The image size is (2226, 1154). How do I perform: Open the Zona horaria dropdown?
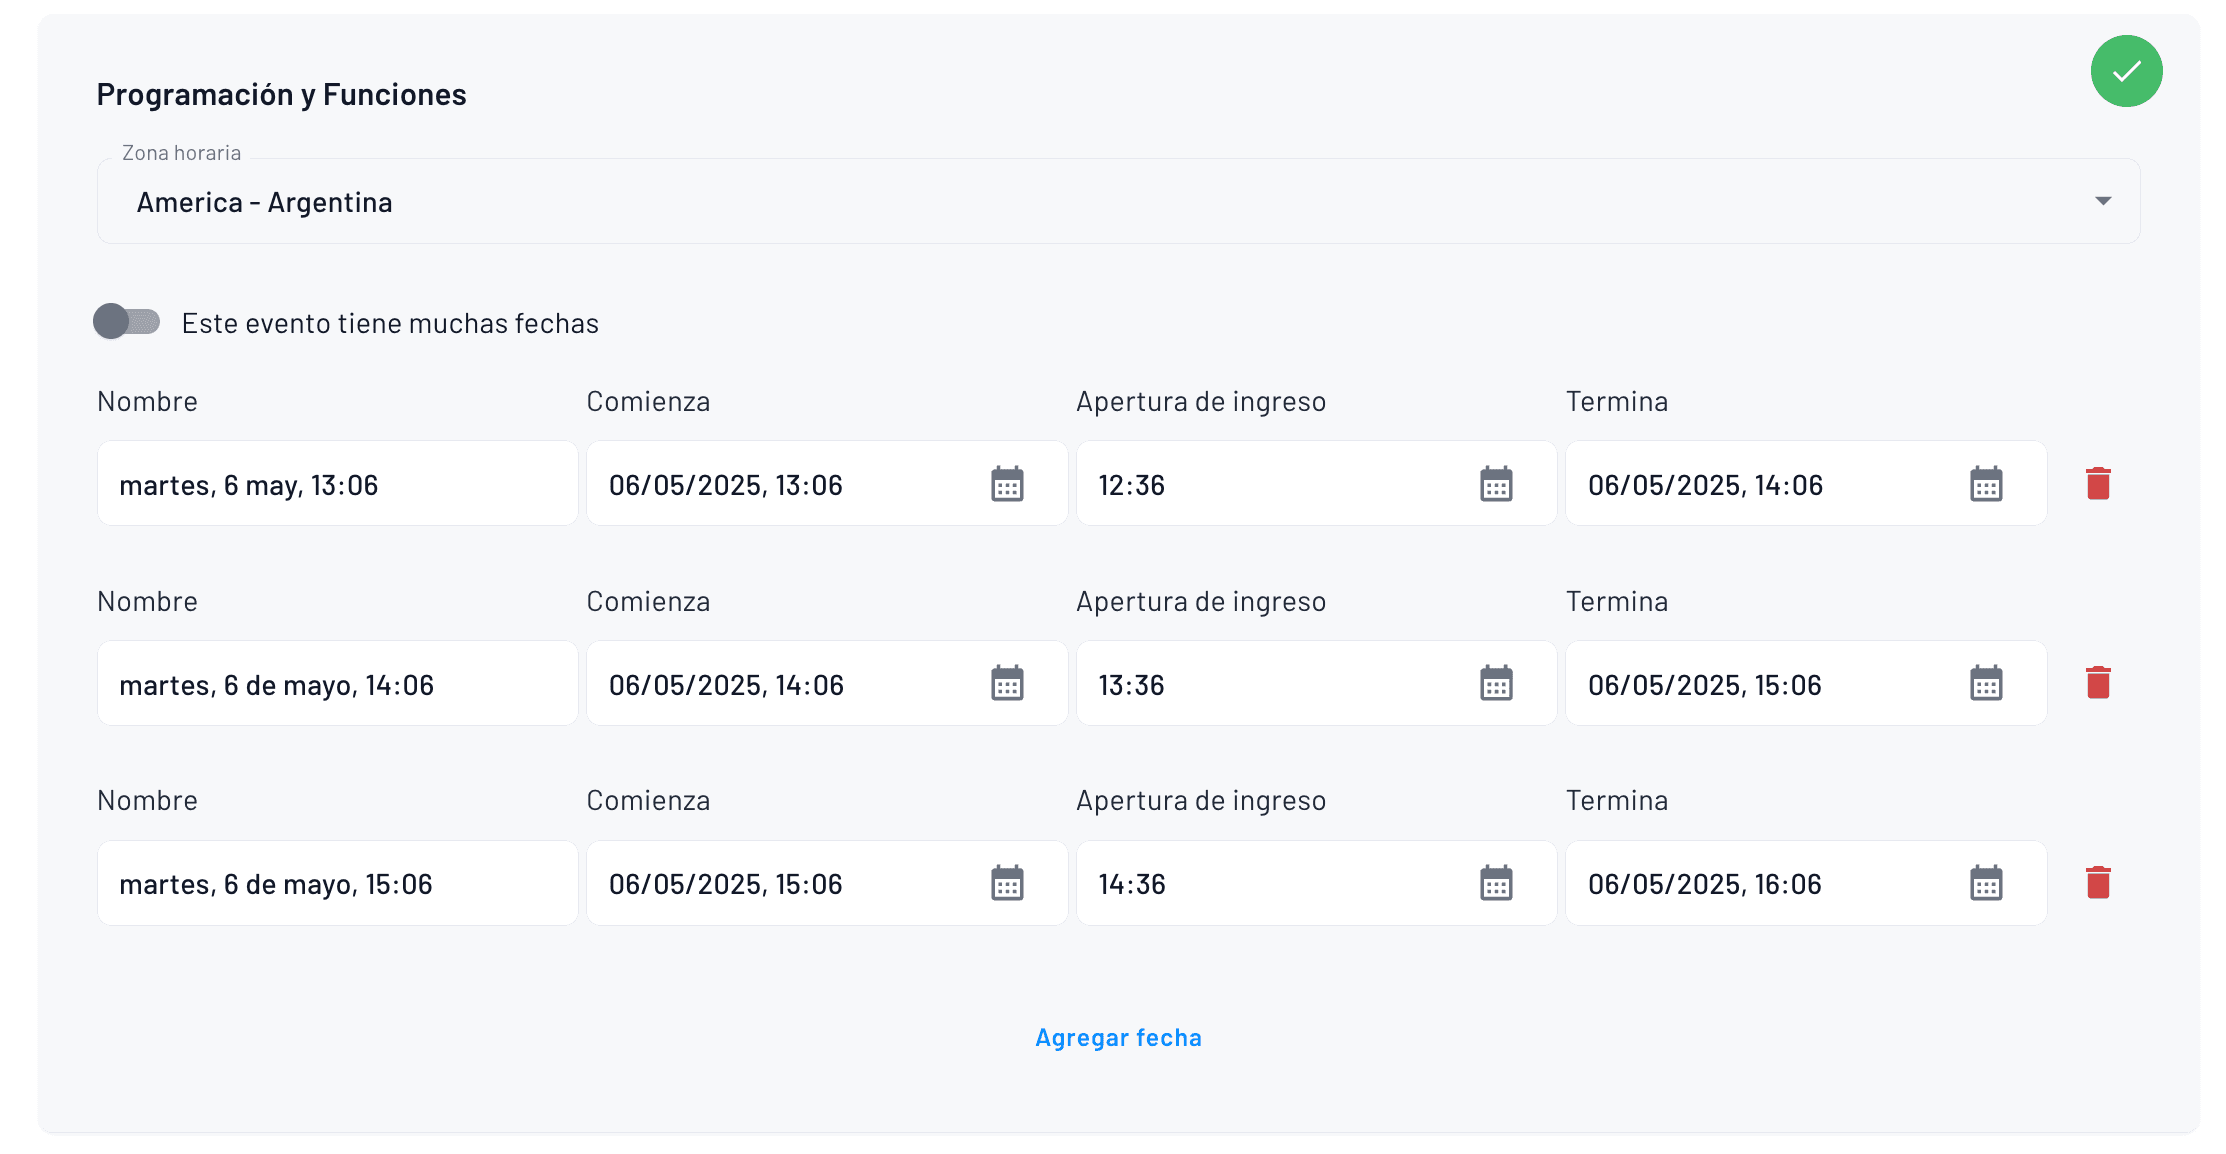click(2104, 201)
